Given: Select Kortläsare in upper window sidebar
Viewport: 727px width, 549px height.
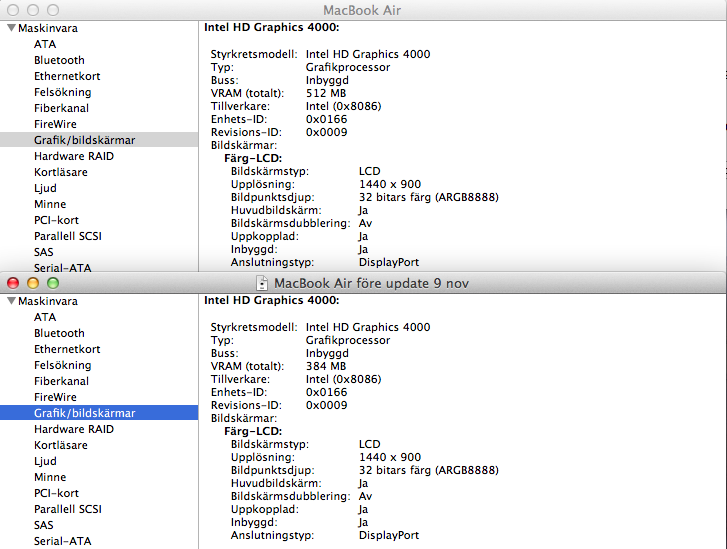Looking at the screenshot, I should tap(61, 172).
